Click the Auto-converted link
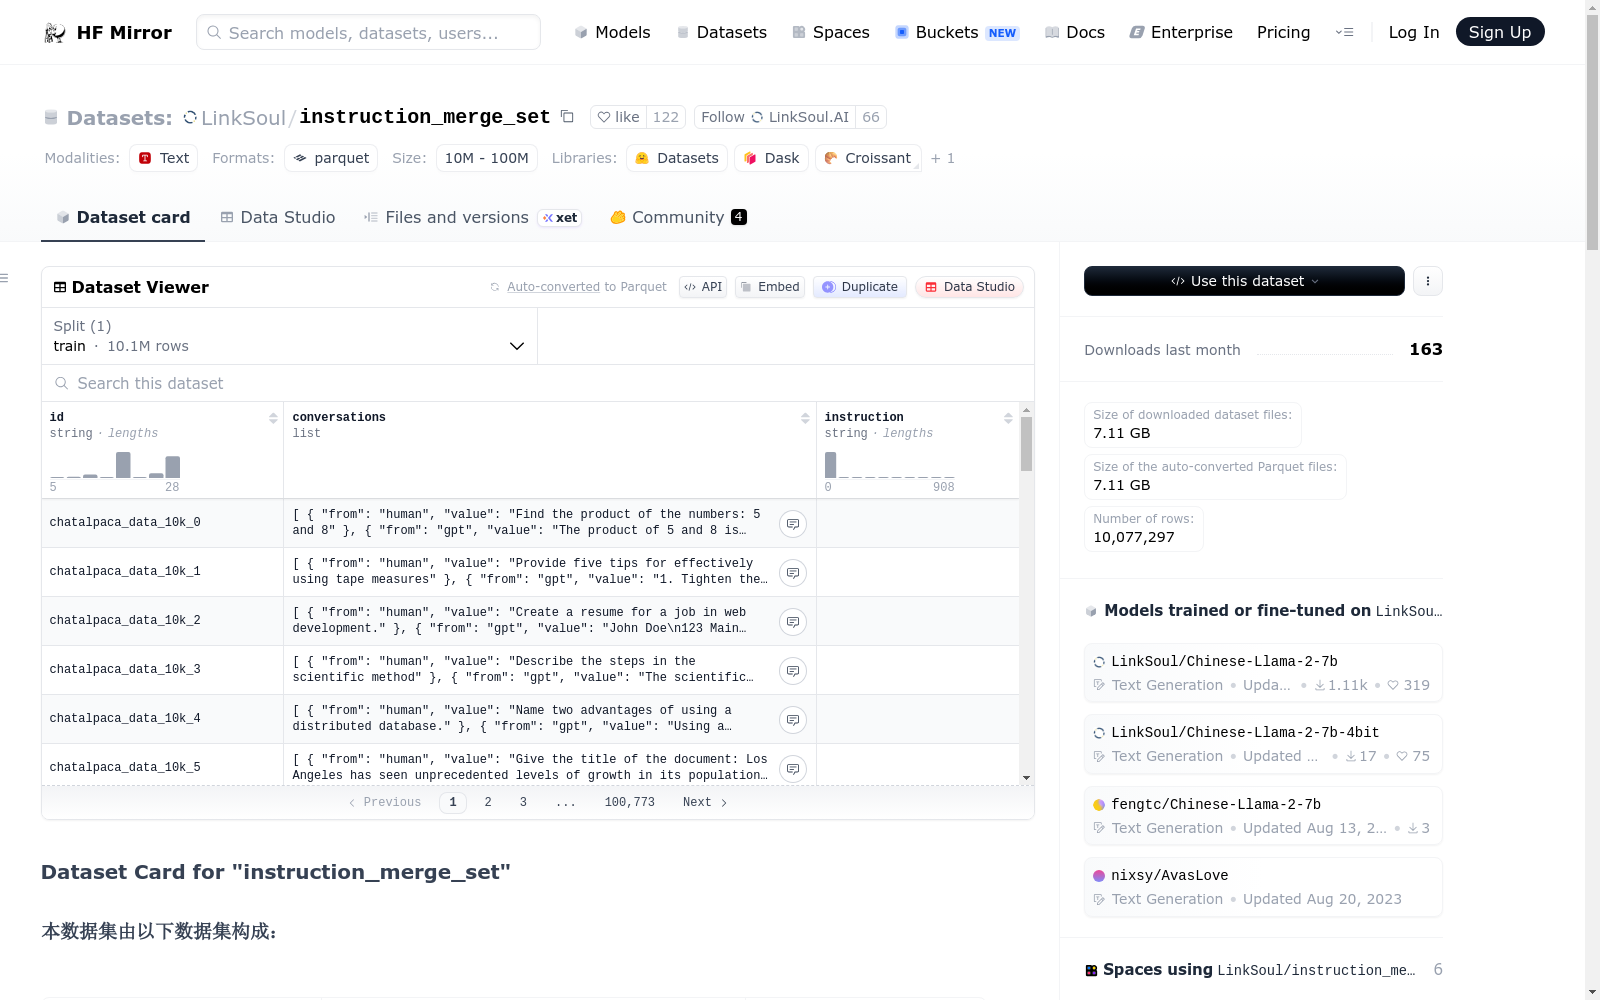Image resolution: width=1600 pixels, height=1000 pixels. coord(553,287)
